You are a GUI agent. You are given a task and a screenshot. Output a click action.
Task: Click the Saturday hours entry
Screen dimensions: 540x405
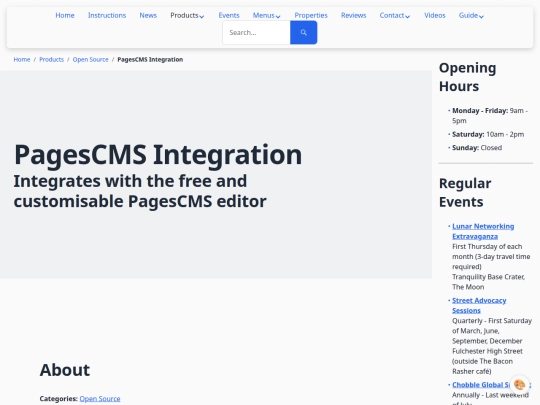click(488, 134)
